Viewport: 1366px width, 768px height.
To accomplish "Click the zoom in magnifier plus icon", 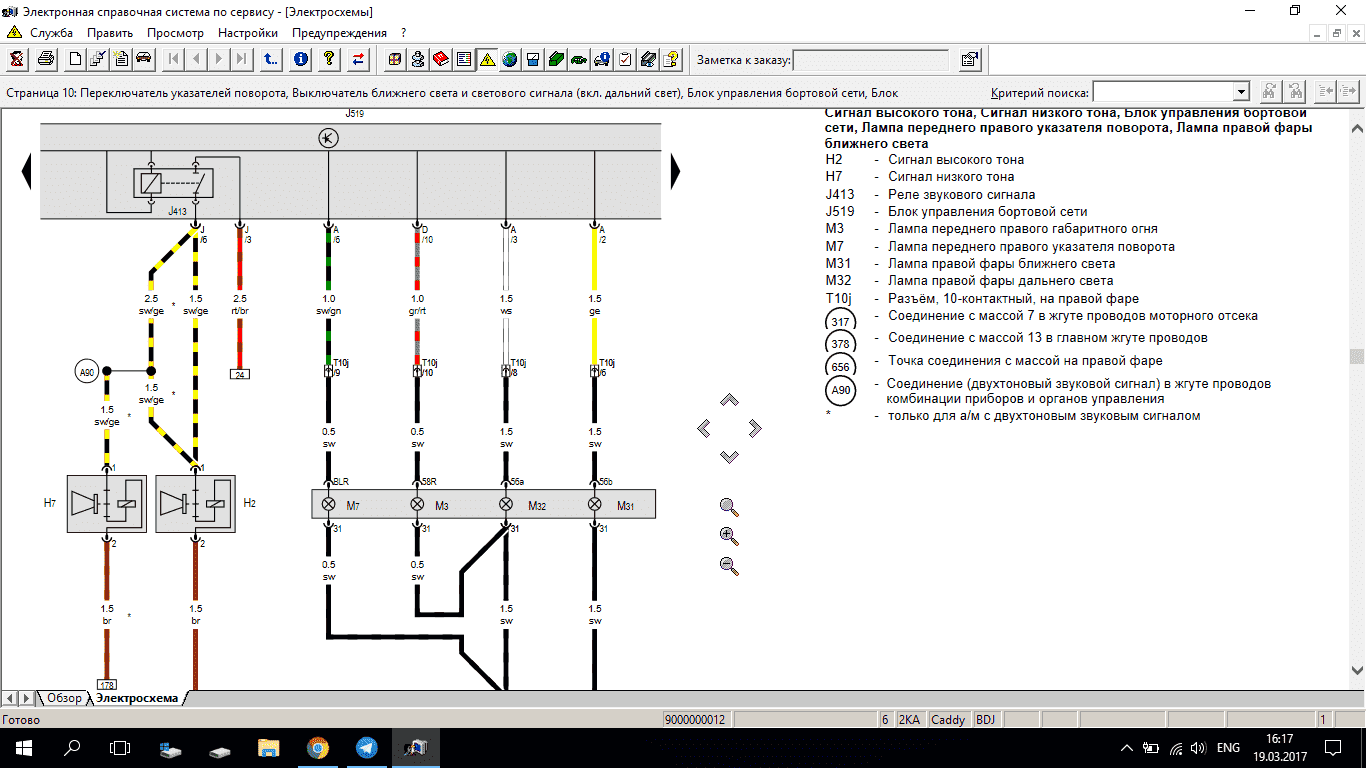I will click(729, 536).
